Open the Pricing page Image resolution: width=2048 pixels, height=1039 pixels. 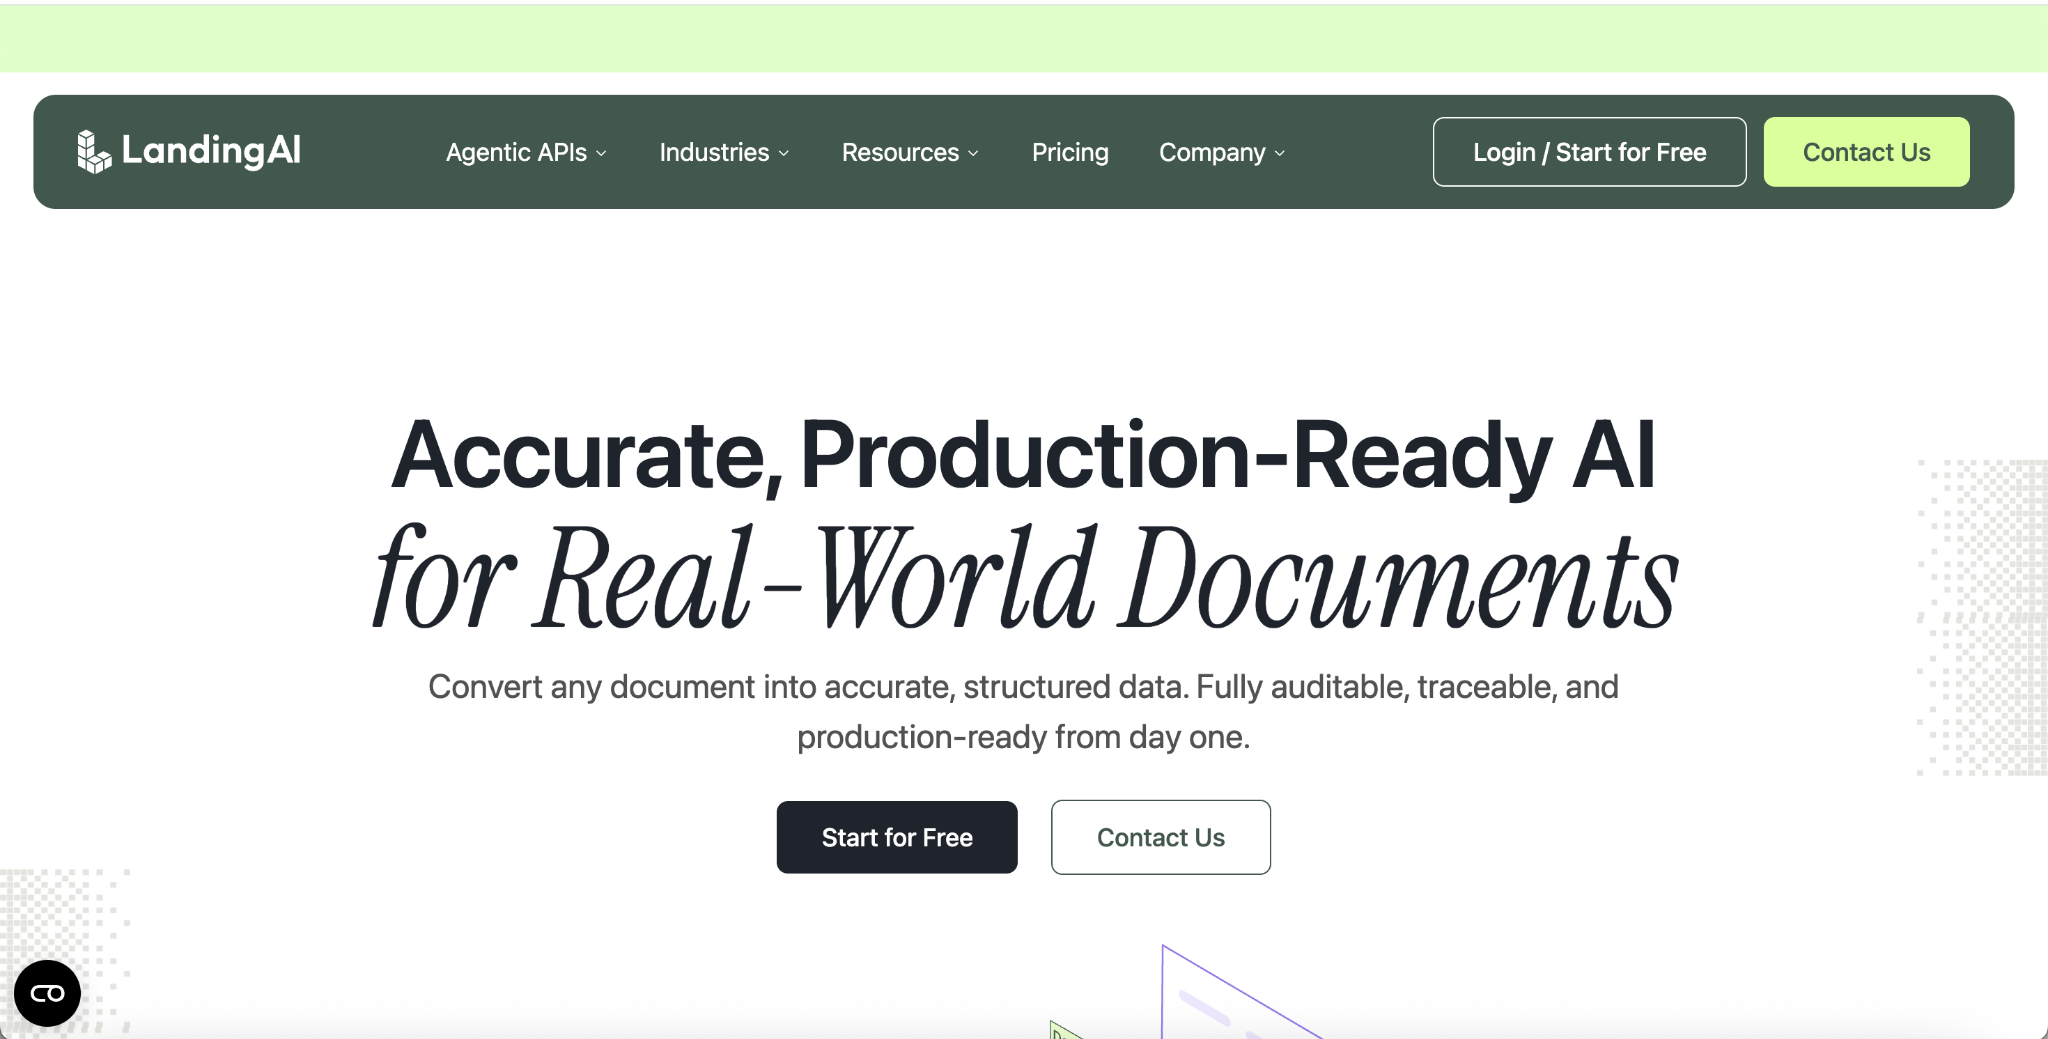point(1070,152)
